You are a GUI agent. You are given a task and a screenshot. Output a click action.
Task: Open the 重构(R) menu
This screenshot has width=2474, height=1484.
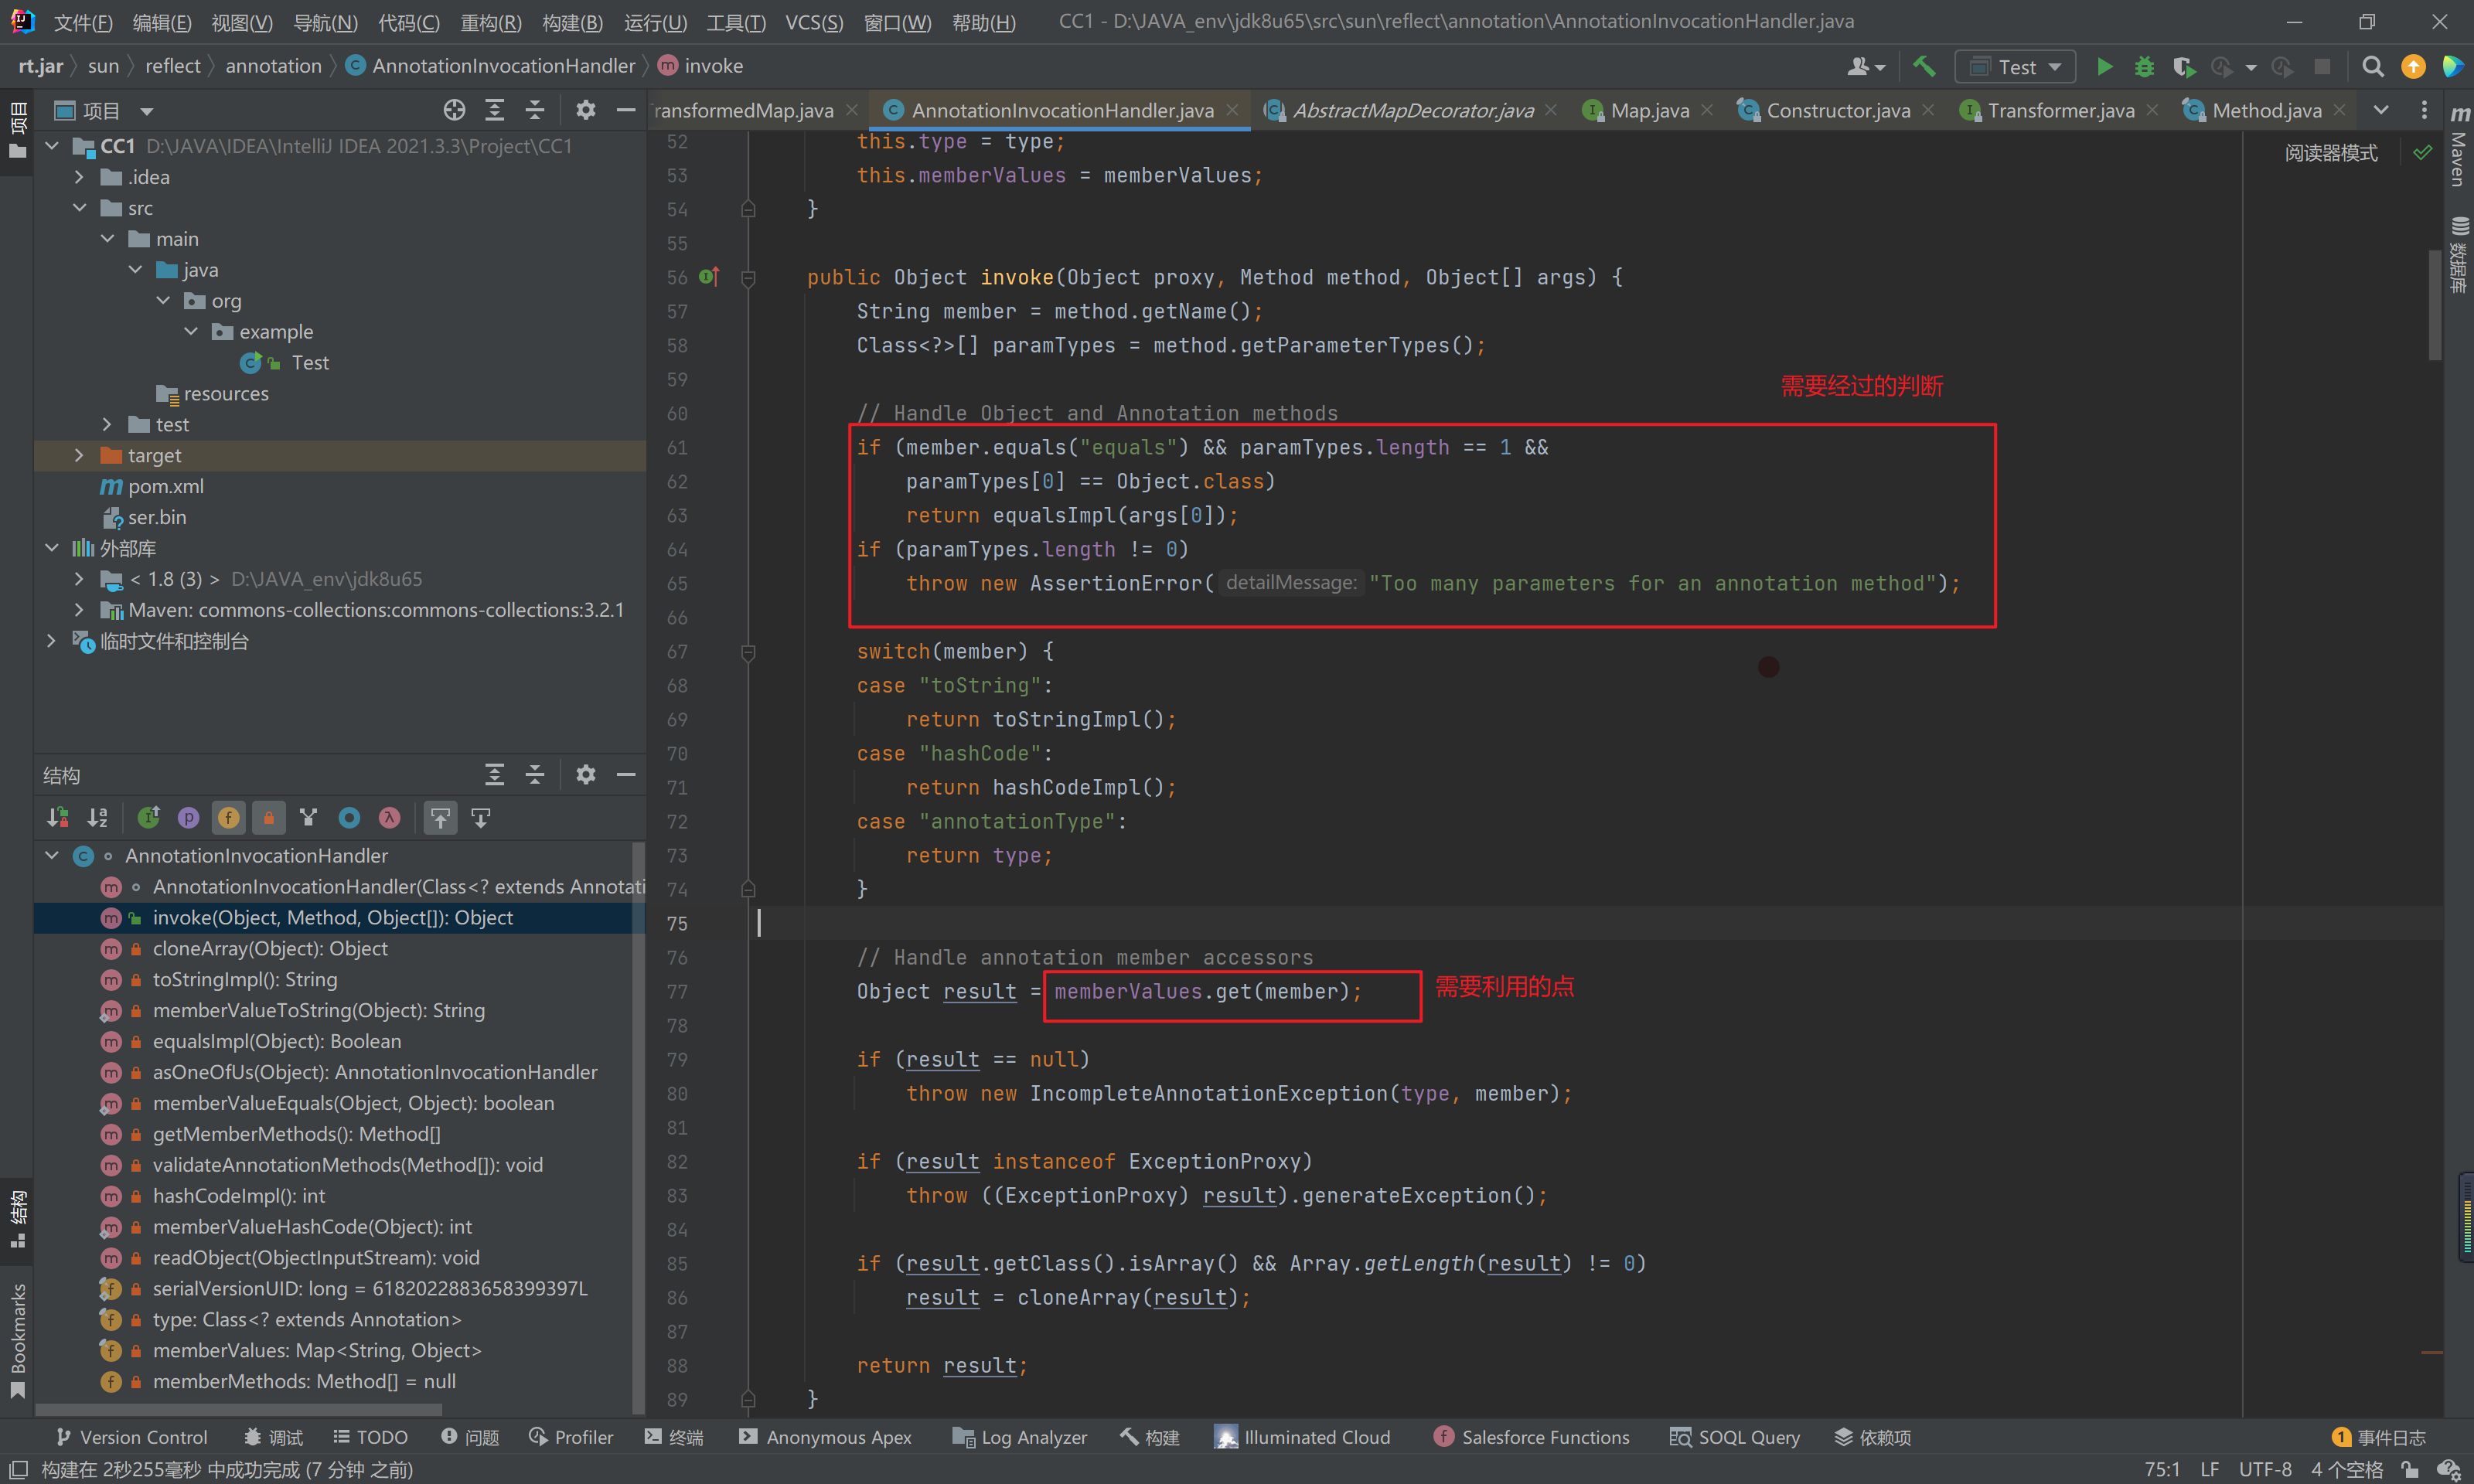point(490,21)
